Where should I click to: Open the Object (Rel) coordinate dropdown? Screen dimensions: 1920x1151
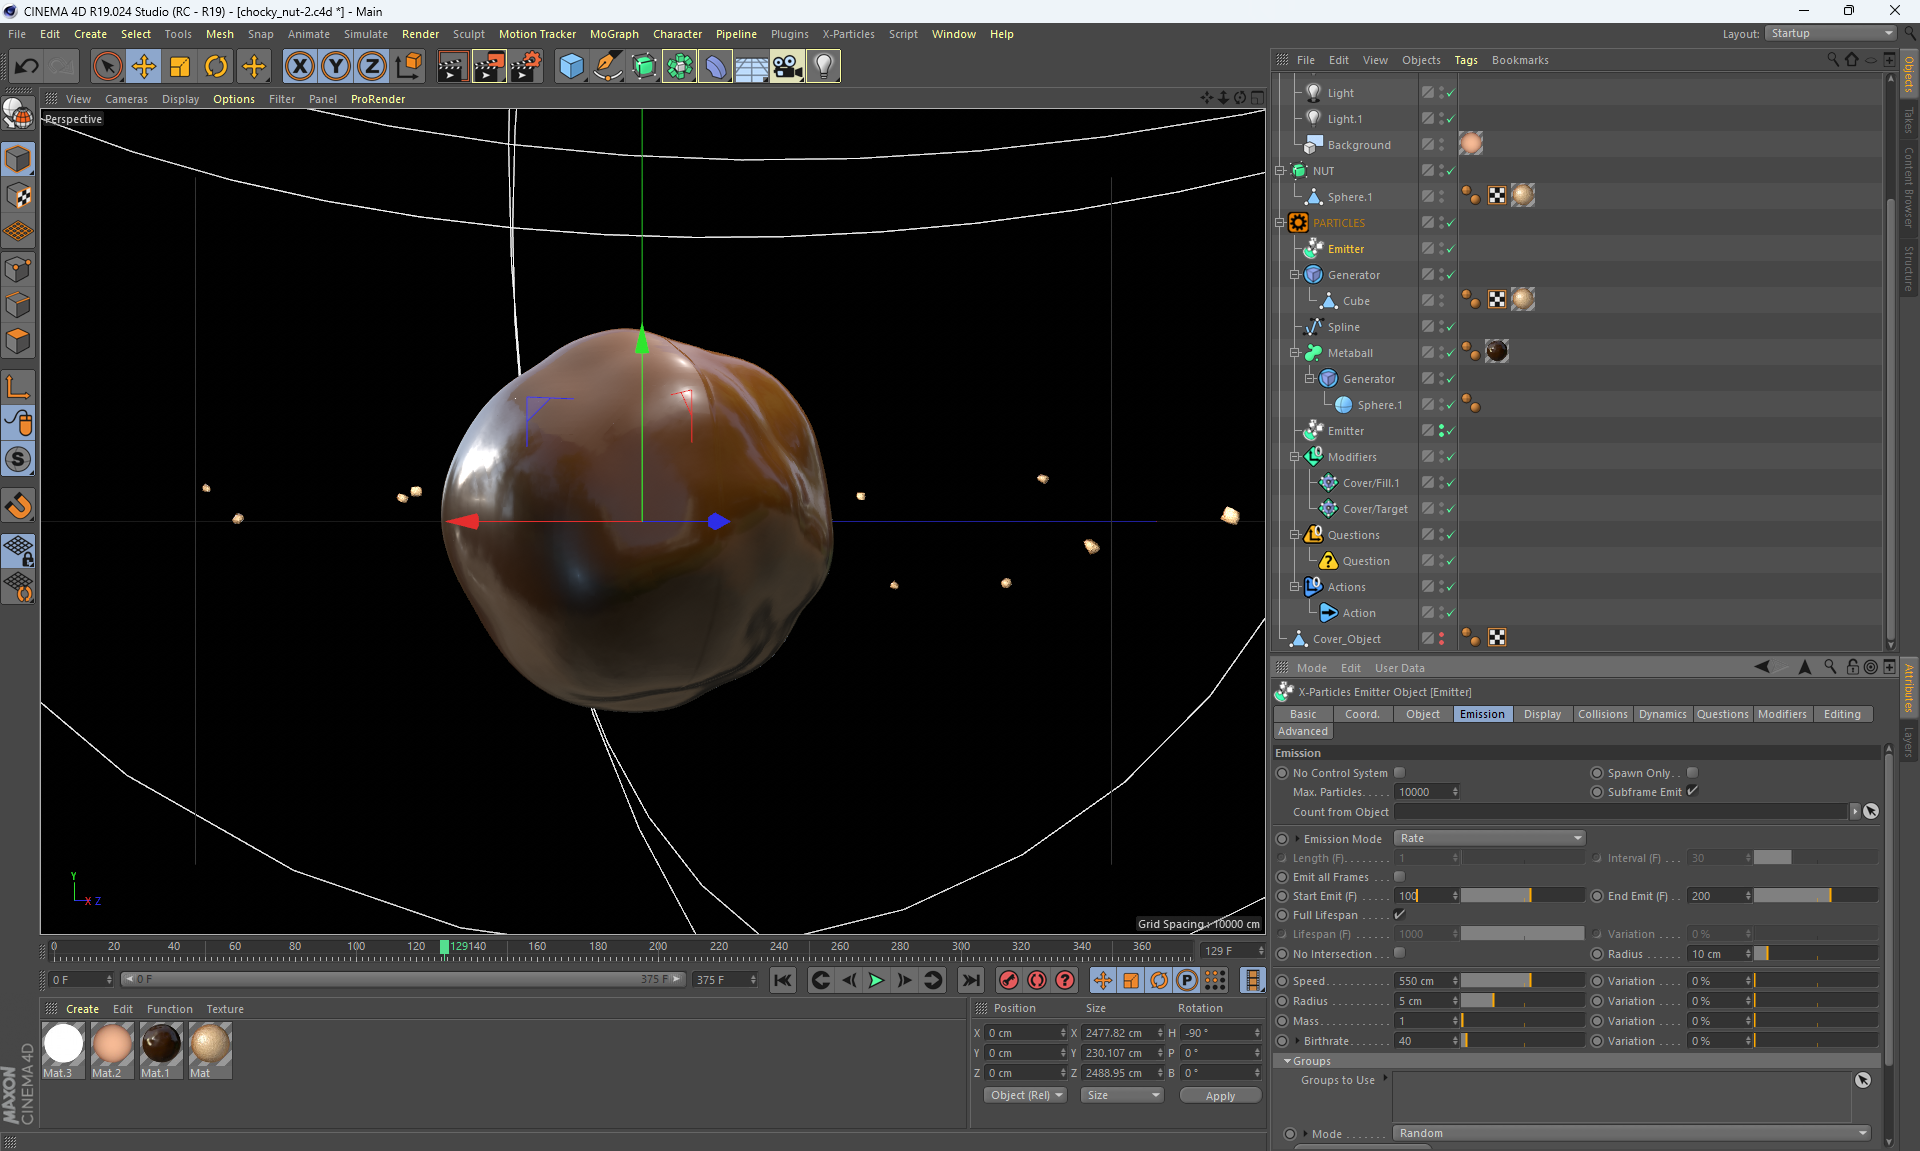pyautogui.click(x=1025, y=1095)
